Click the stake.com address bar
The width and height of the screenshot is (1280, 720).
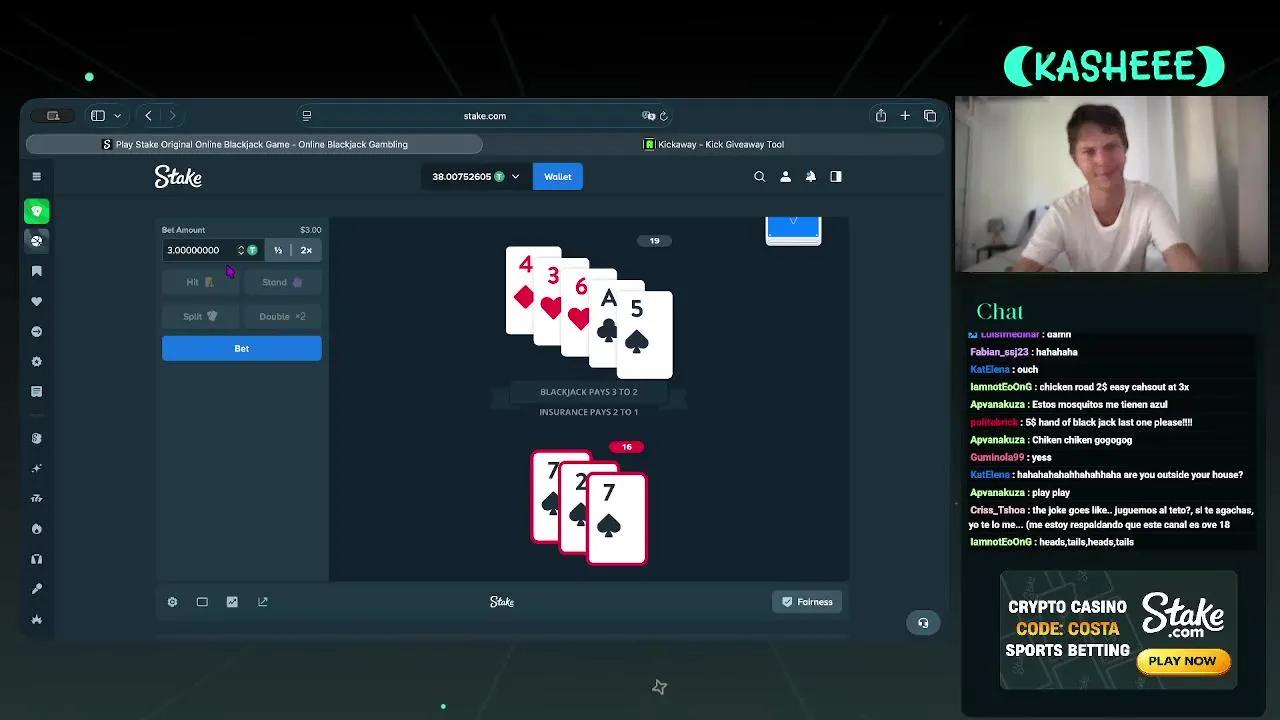[x=485, y=116]
